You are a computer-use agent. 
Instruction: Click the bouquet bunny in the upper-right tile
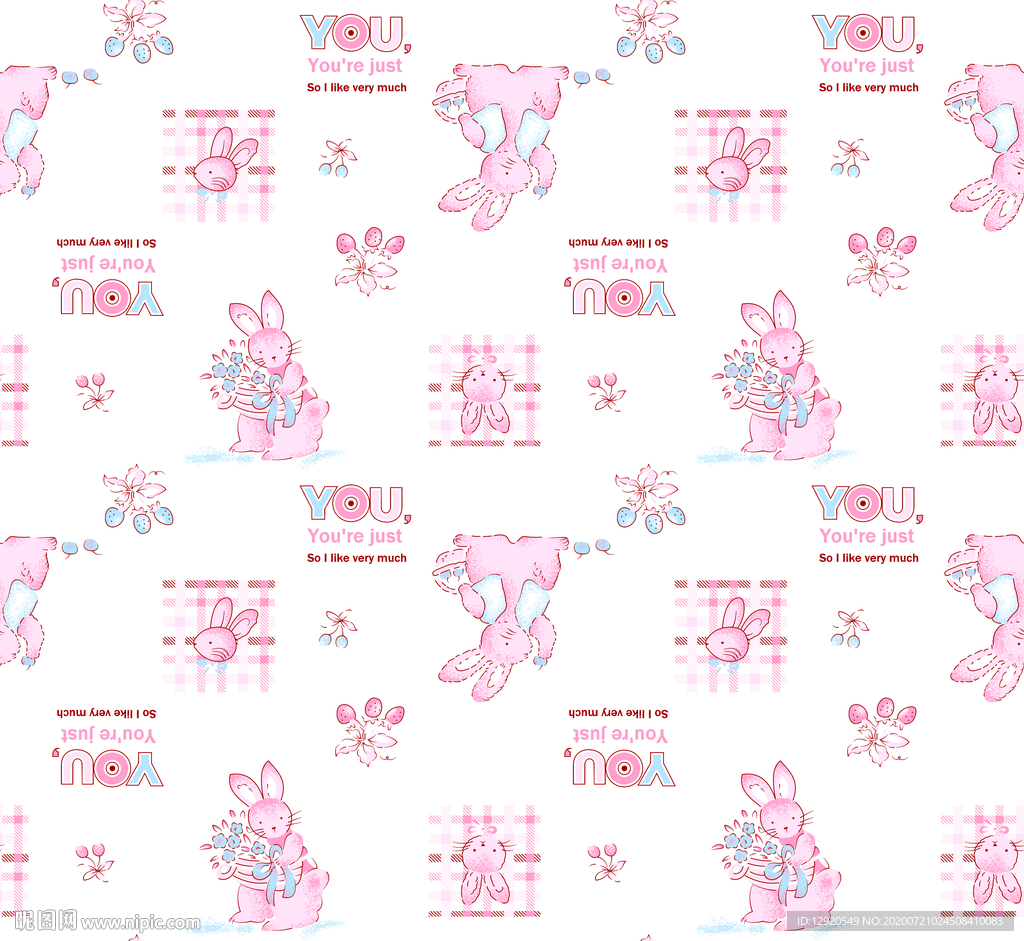780,380
